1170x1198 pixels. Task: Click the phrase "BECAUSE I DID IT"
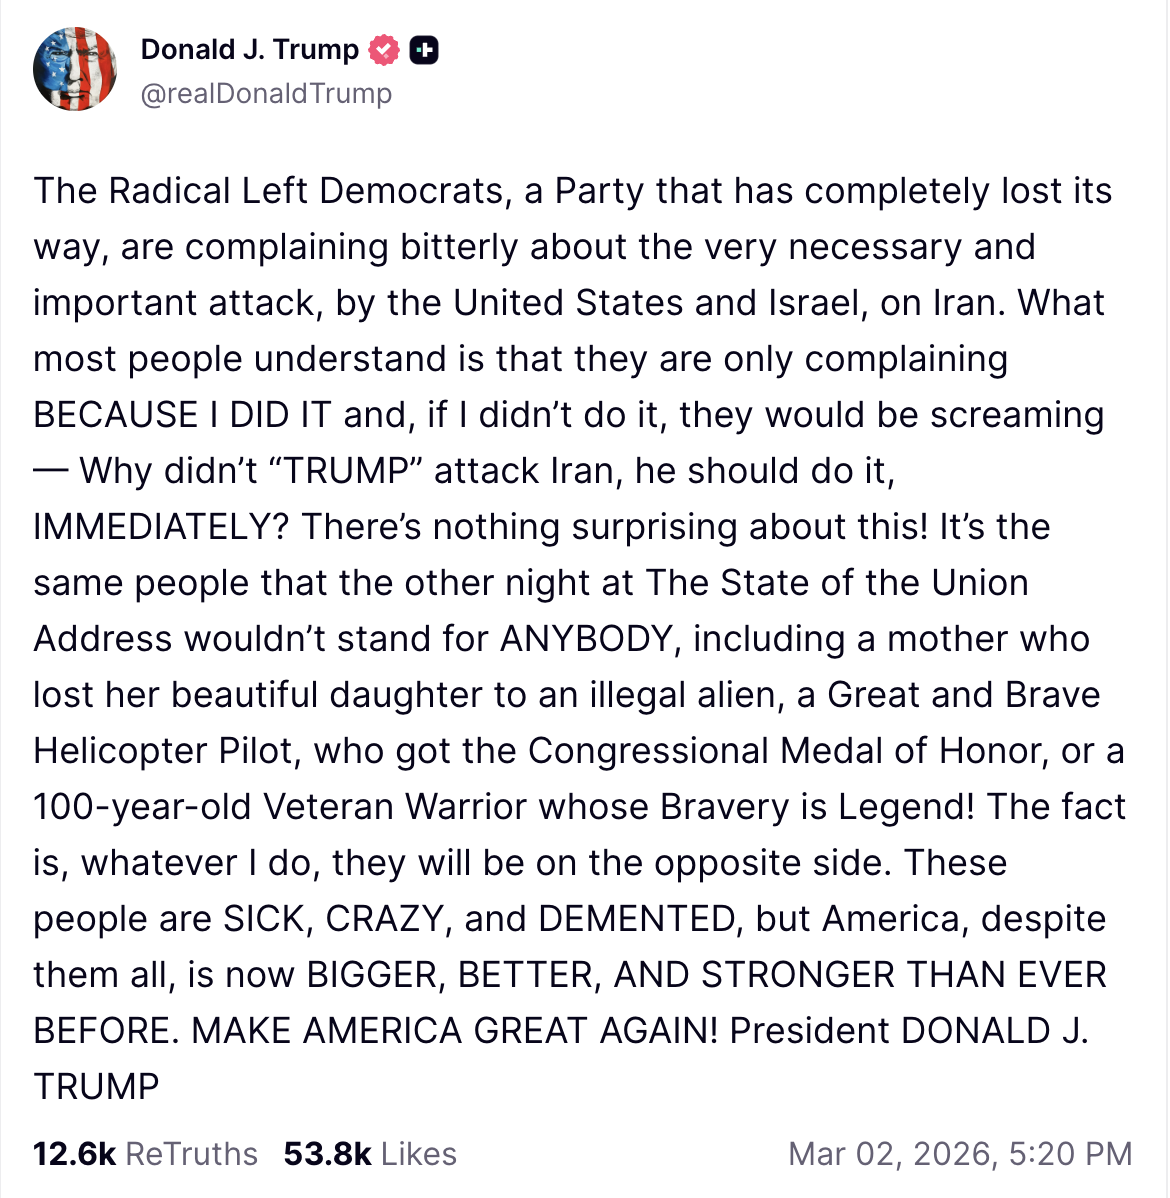click(182, 415)
